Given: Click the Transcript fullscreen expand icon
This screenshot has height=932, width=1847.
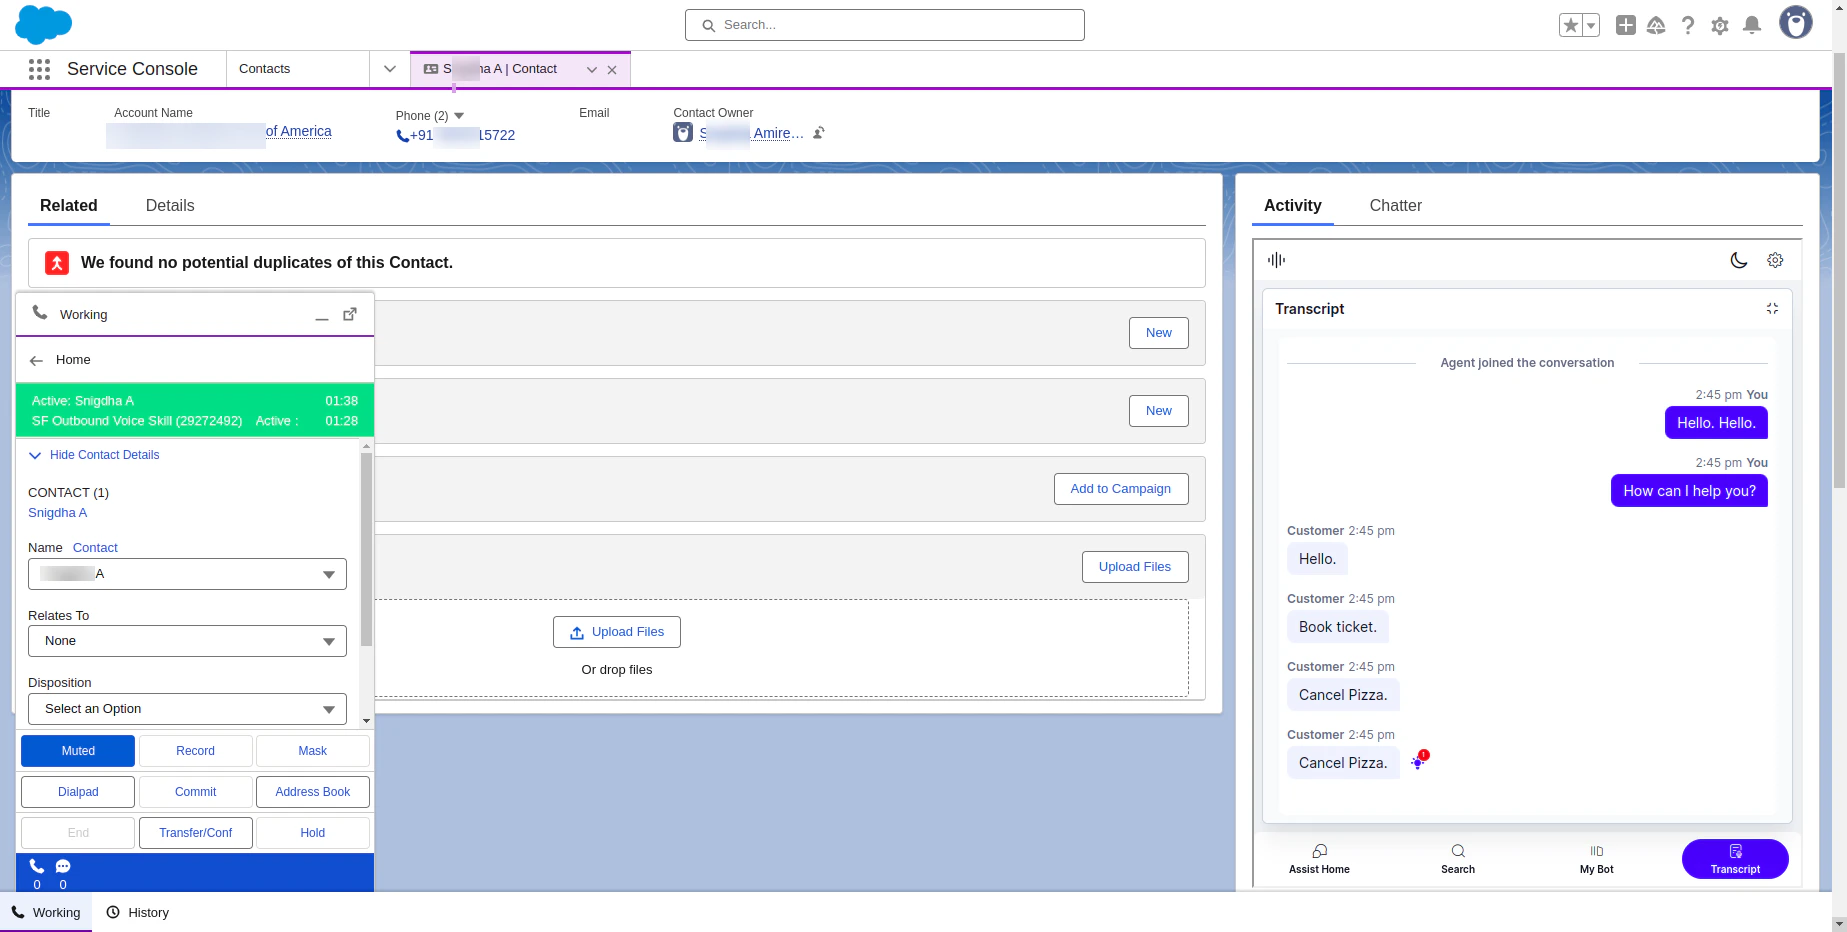Looking at the screenshot, I should coord(1773,309).
